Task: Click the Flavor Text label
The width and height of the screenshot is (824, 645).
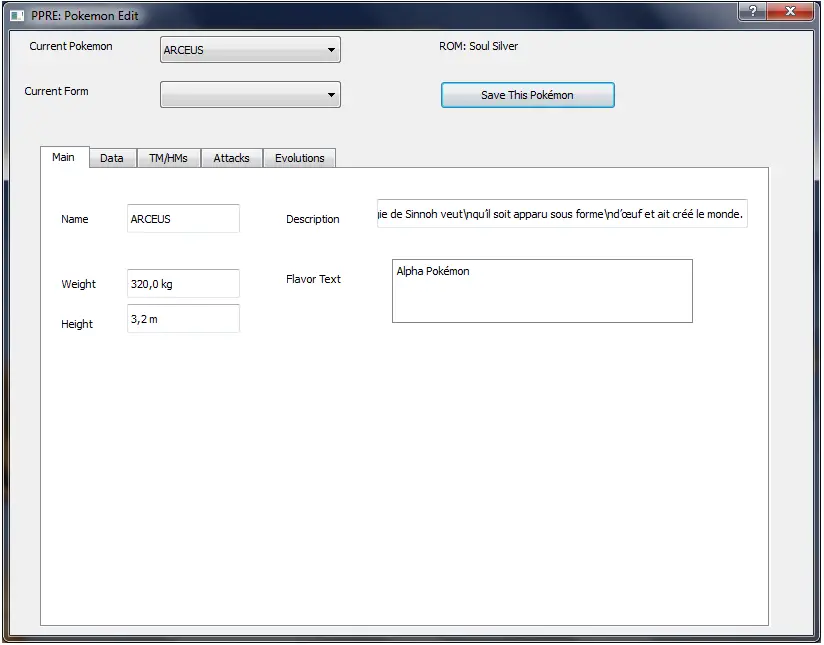Action: [x=313, y=279]
